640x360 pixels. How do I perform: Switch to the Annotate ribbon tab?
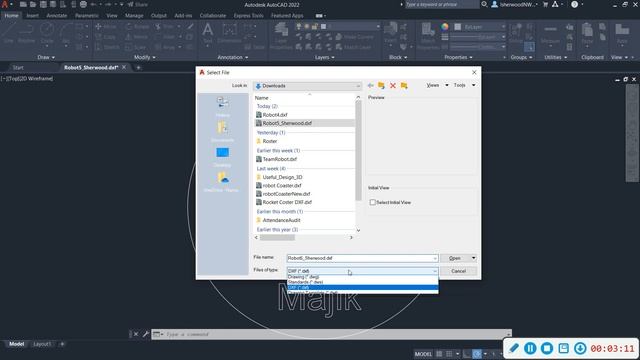(56, 16)
